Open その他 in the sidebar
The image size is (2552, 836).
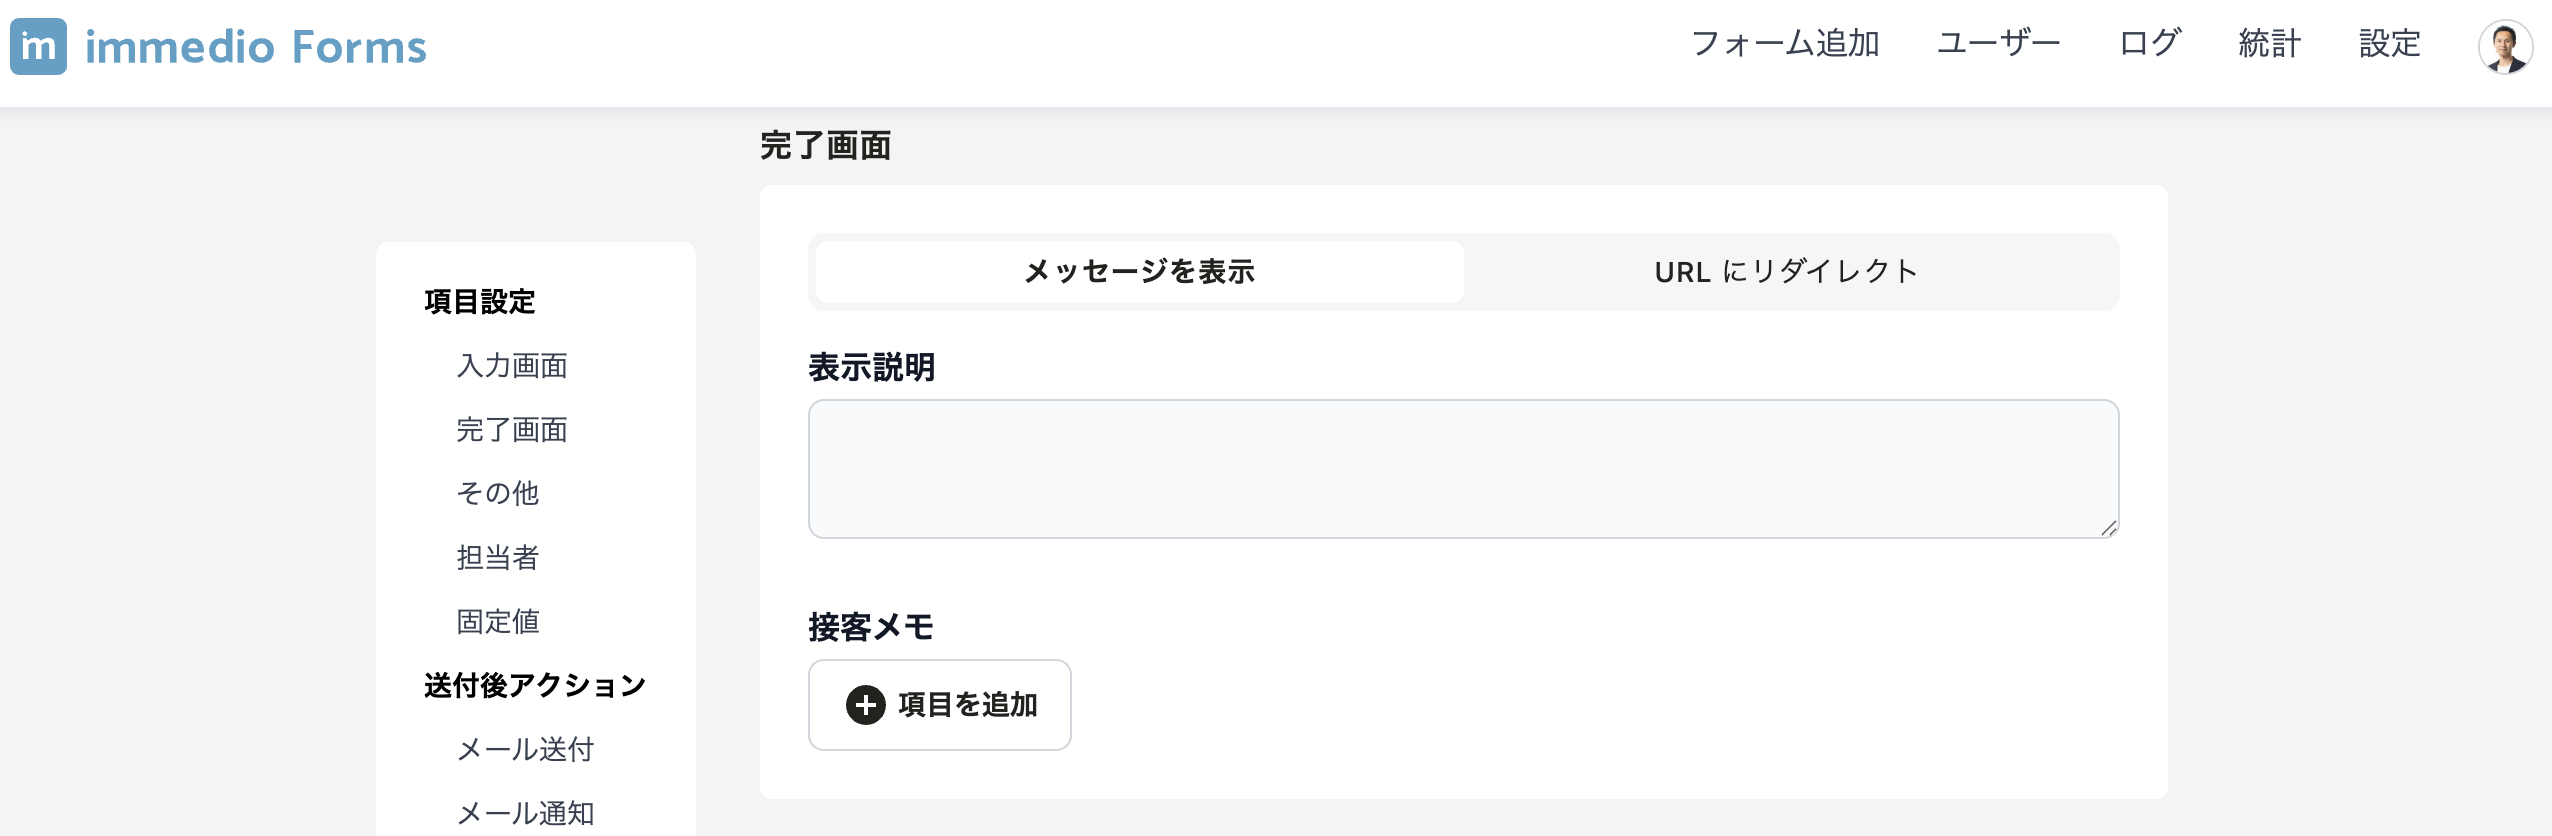coord(498,493)
